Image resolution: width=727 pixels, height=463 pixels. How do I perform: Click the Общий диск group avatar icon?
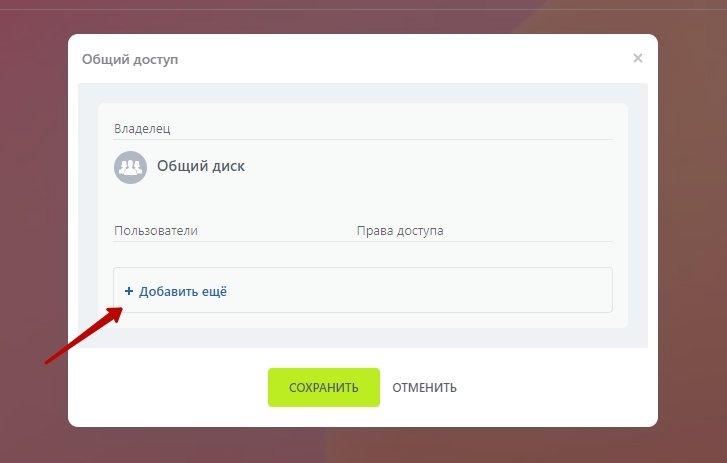(130, 166)
